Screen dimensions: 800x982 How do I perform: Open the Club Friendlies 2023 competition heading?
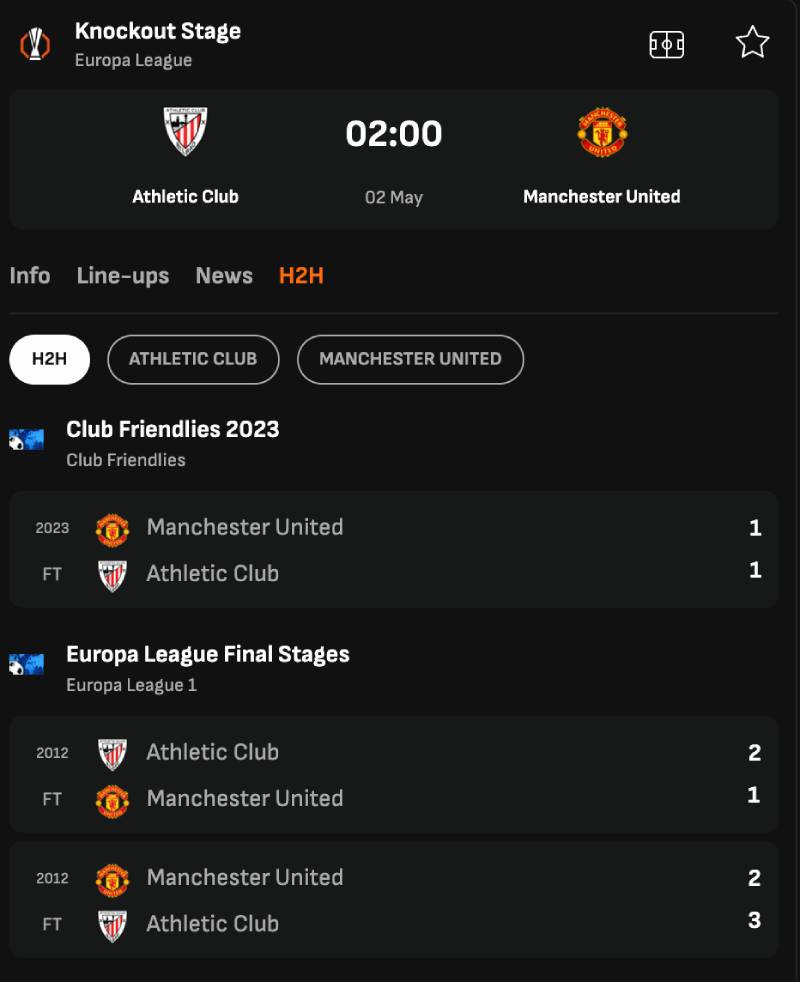pyautogui.click(x=173, y=430)
